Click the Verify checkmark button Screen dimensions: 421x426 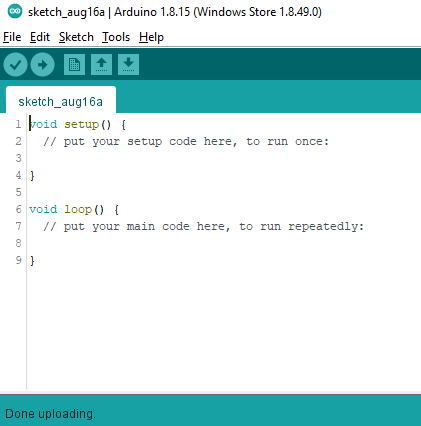(x=15, y=65)
